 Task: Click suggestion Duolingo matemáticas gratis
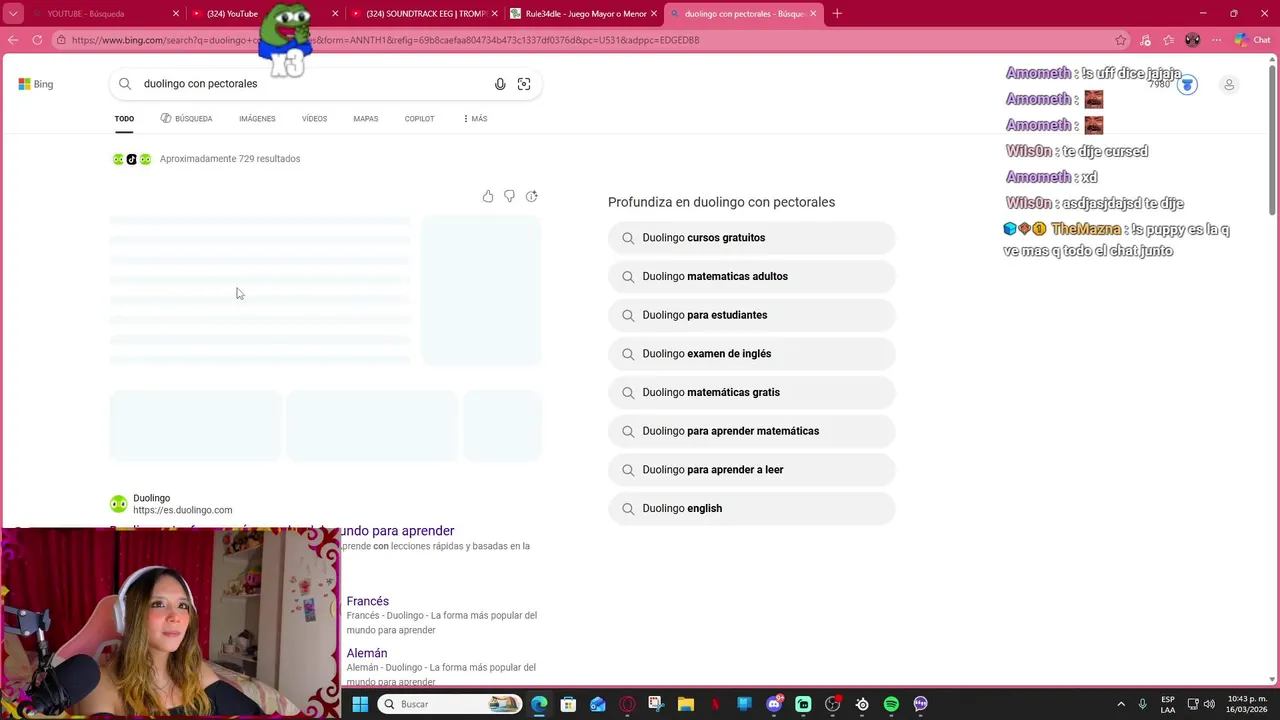pos(751,393)
